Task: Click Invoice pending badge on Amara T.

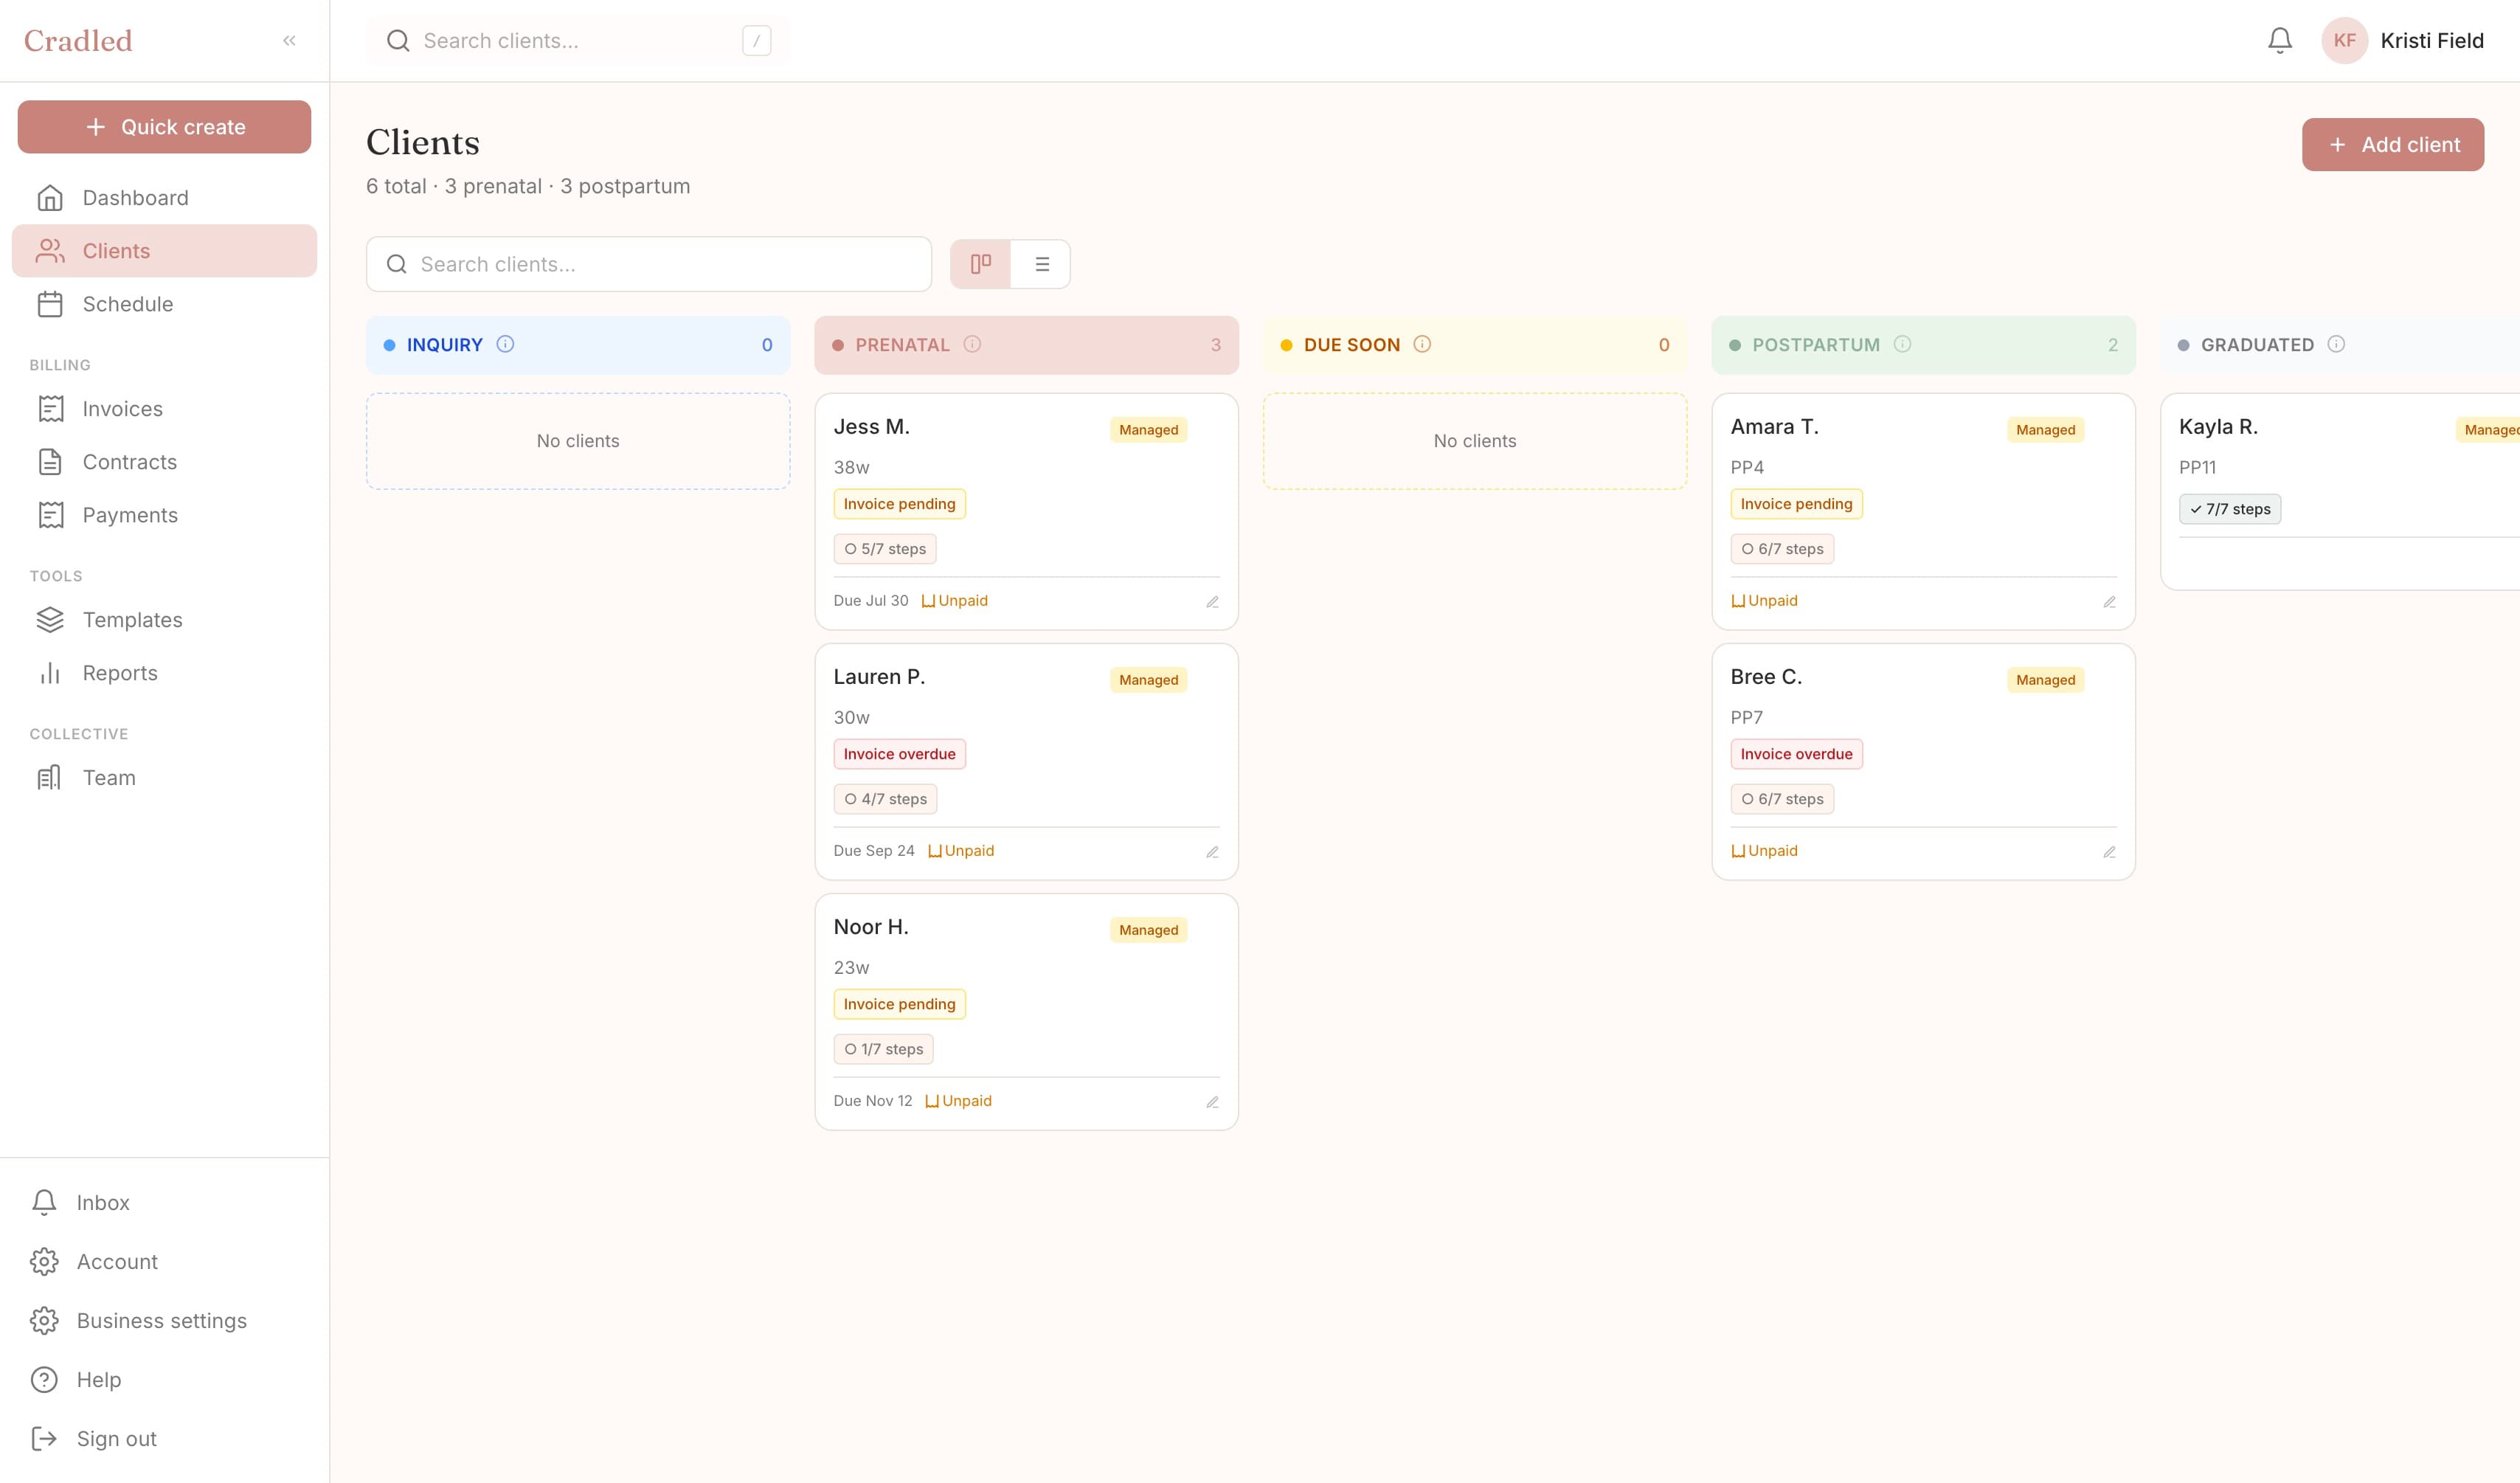Action: point(1796,504)
